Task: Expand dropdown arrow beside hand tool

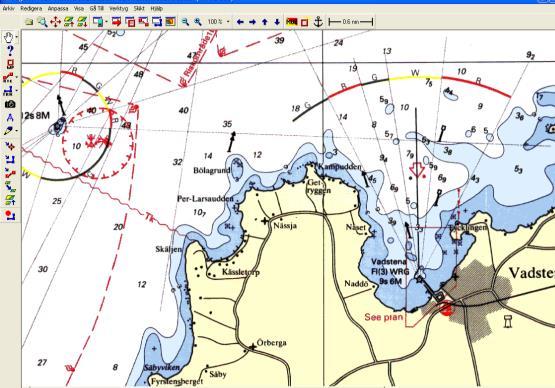Action: click(17, 36)
